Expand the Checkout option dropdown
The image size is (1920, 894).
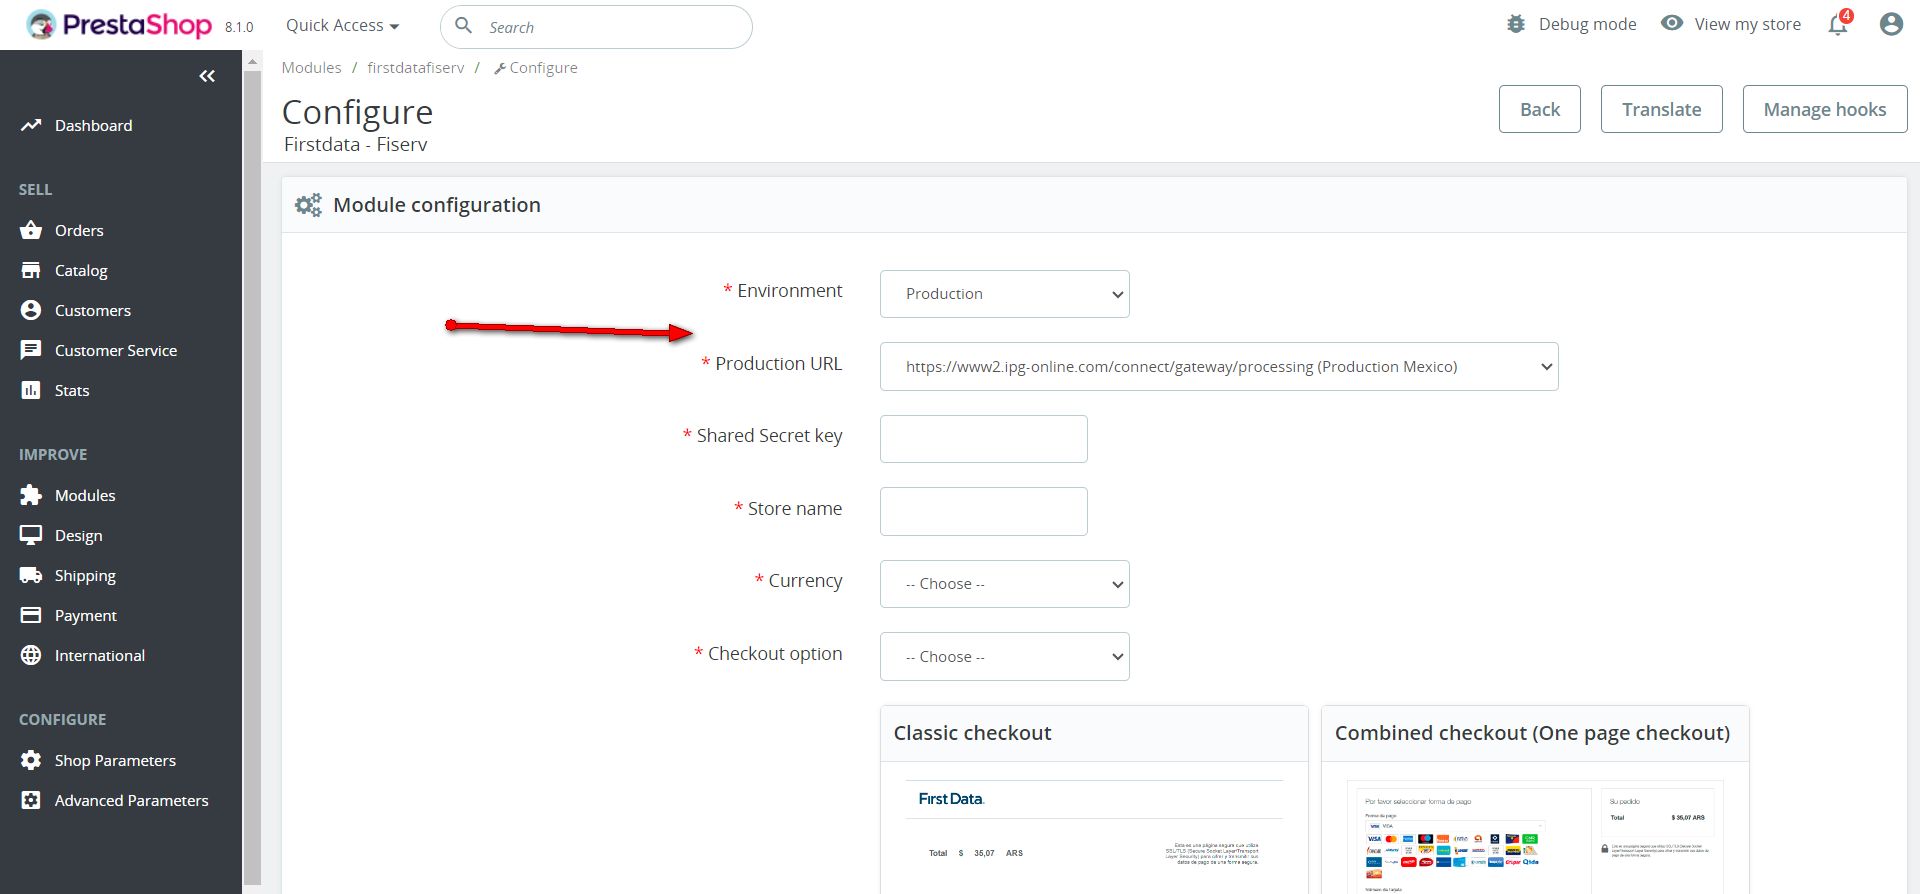pos(1004,657)
